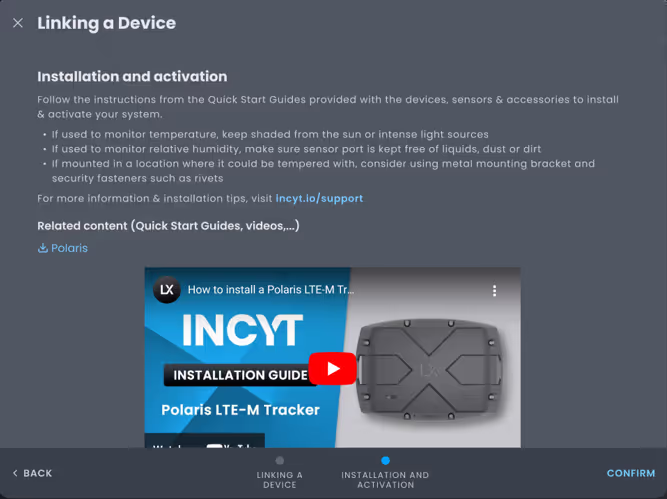Open the video's three-dot options menu
667x499 pixels.
pyautogui.click(x=494, y=291)
